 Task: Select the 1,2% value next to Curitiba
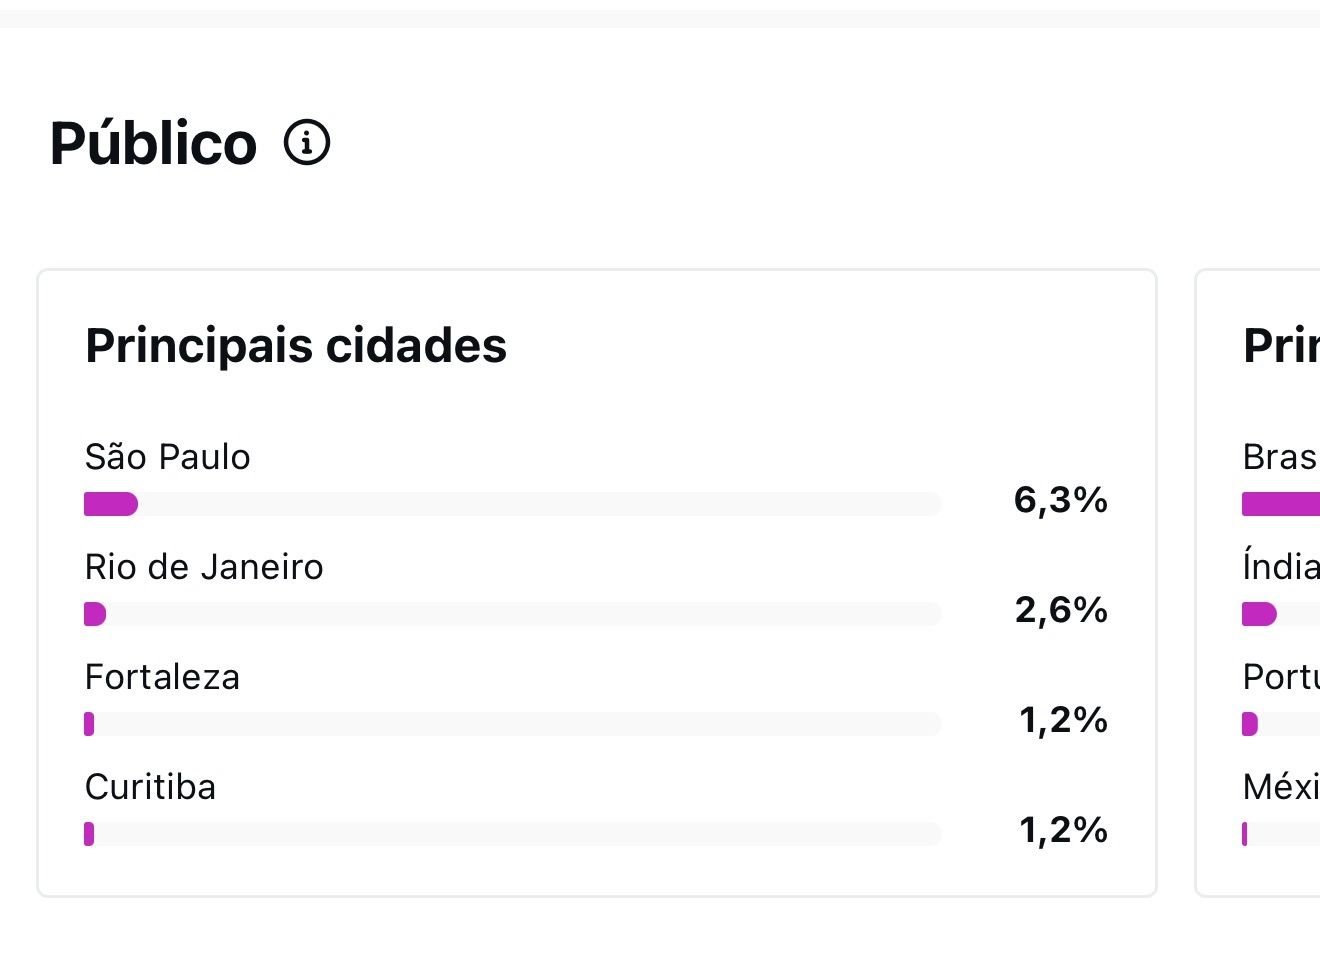click(1063, 830)
